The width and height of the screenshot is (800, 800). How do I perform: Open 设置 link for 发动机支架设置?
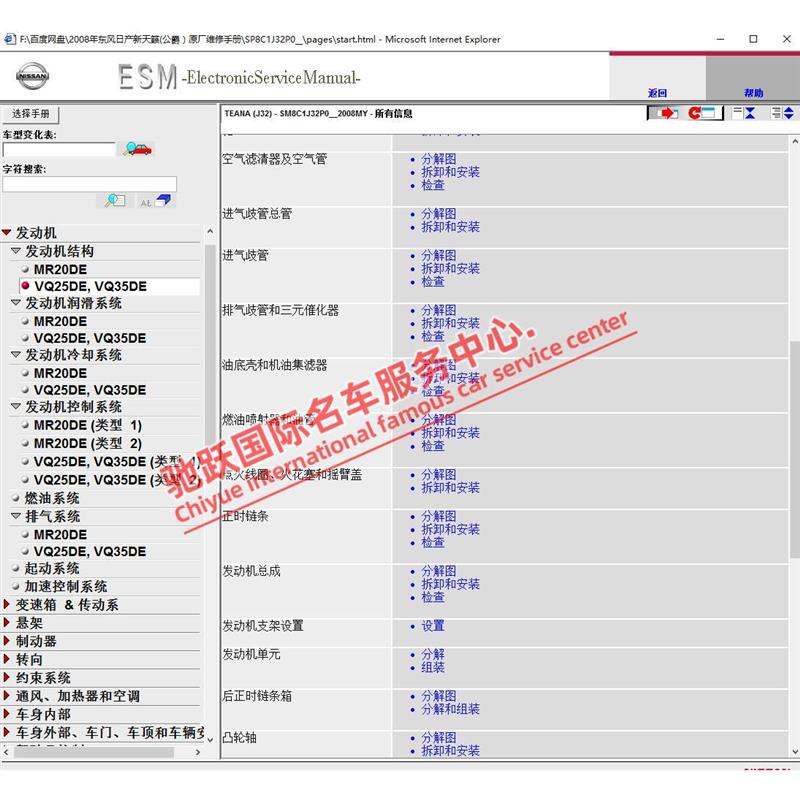pyautogui.click(x=433, y=626)
